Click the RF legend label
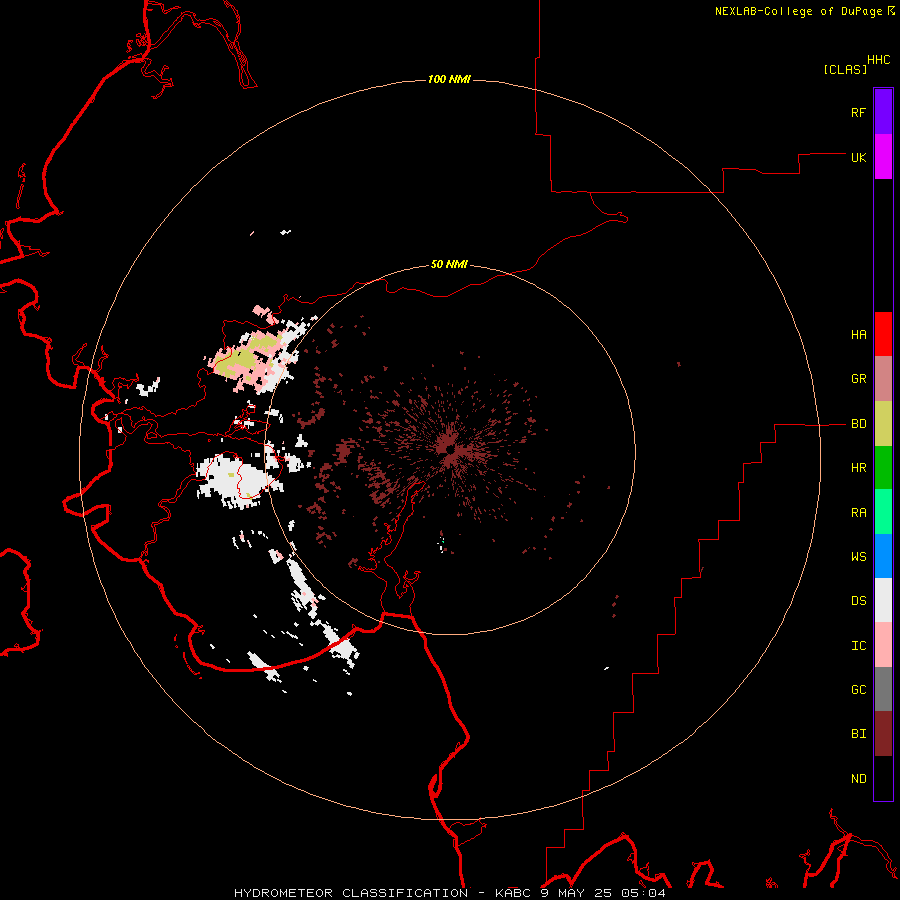The image size is (900, 900). coord(858,112)
